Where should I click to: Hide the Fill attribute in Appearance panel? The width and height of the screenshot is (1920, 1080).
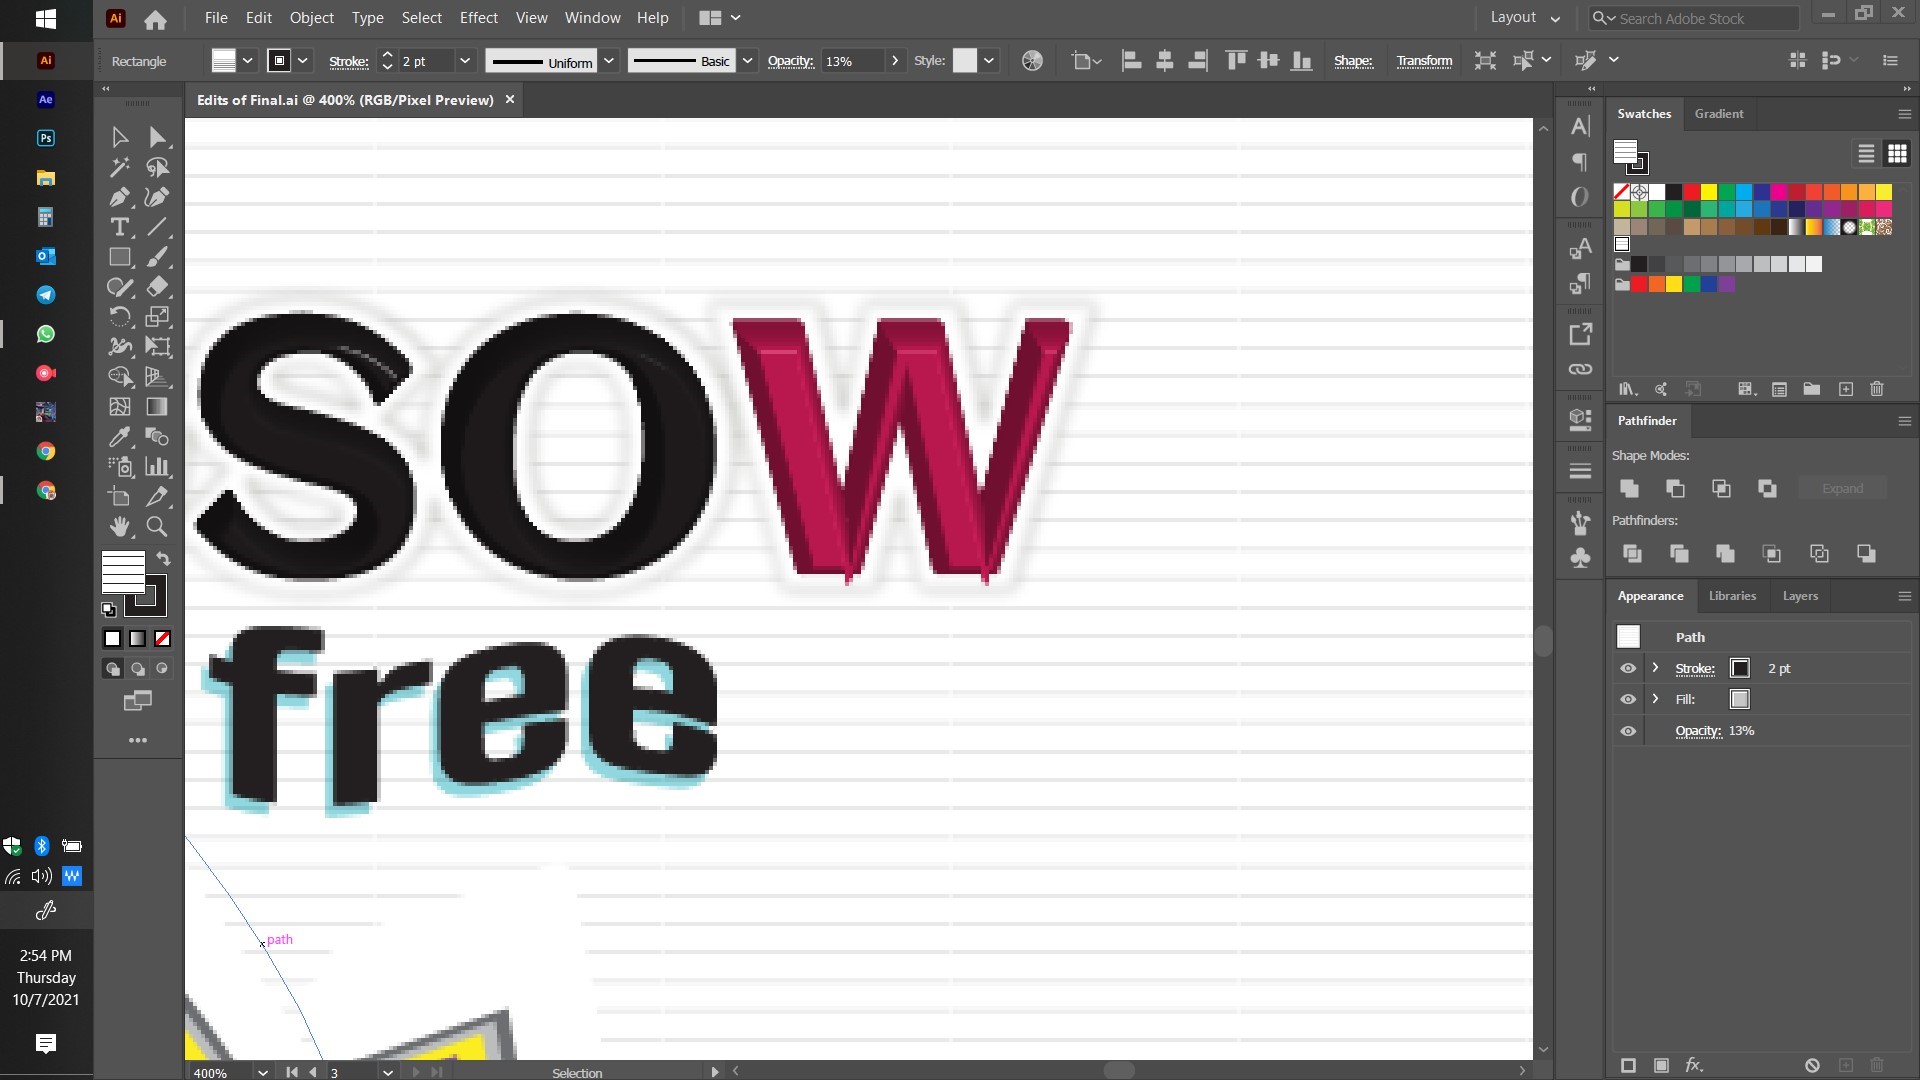pos(1628,699)
